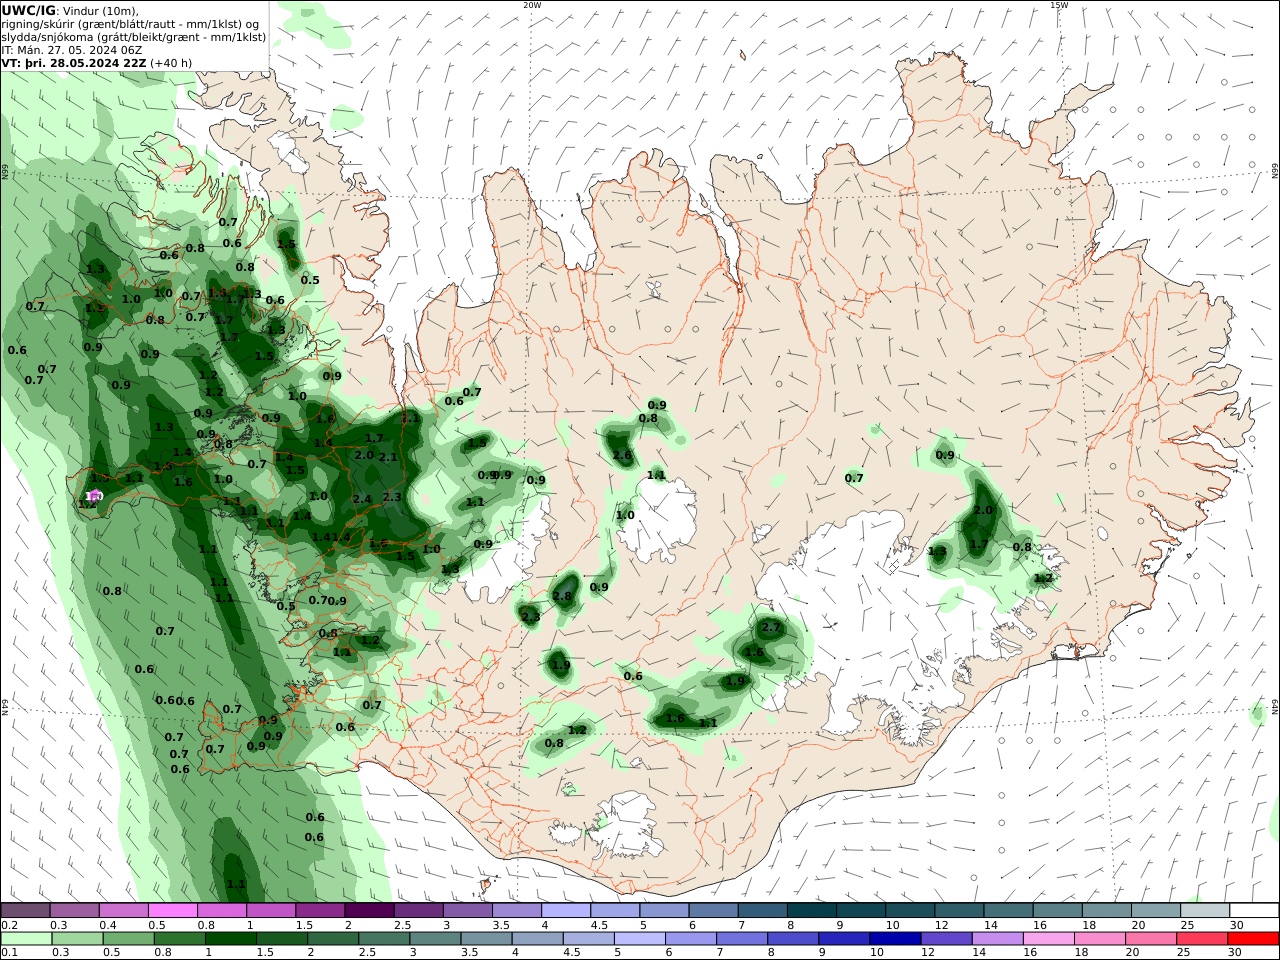1280x960 pixels.
Task: Pick lower legend darkest green swatch between 1 and 1.5
Action: (x=230, y=938)
